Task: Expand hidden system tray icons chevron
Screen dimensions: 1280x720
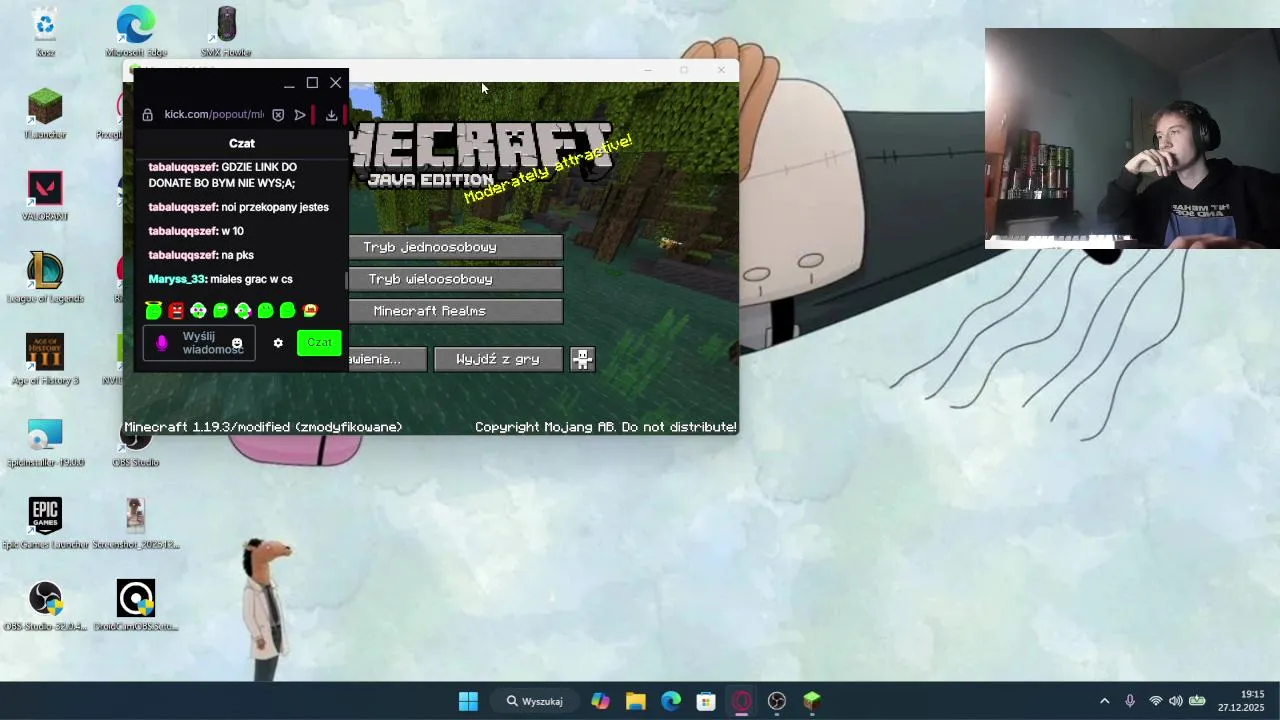Action: click(1104, 701)
